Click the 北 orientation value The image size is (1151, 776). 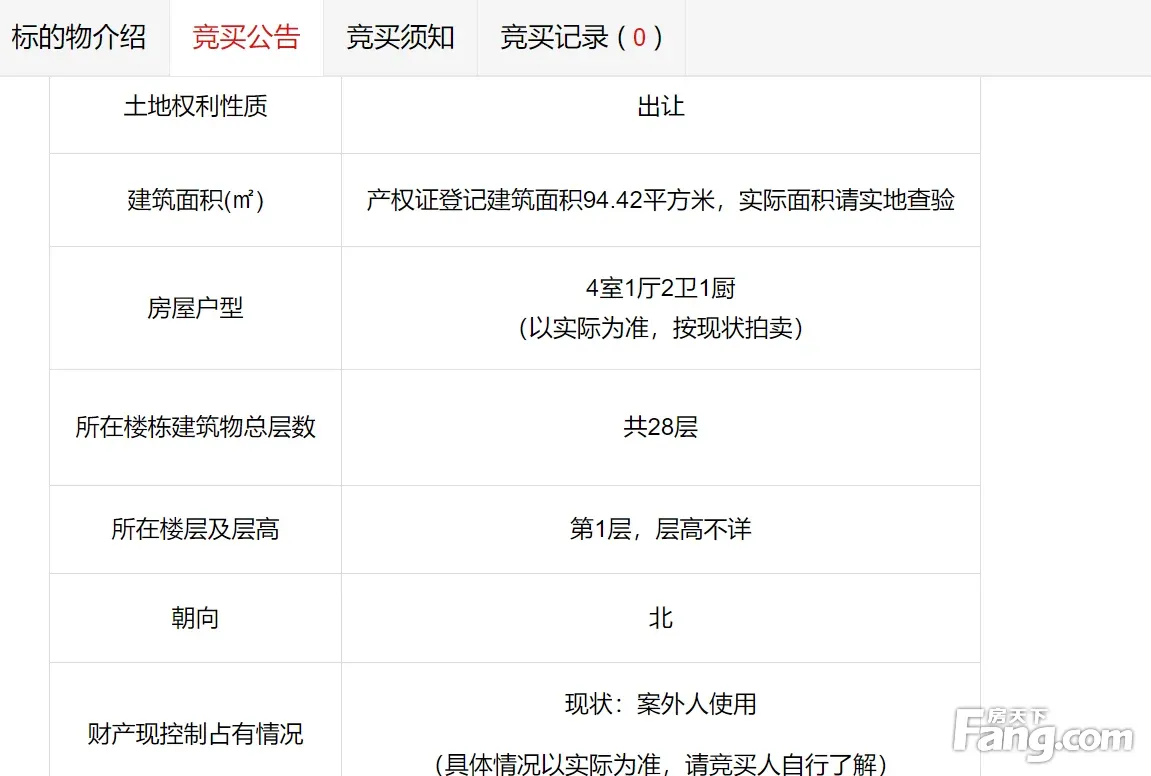point(660,618)
